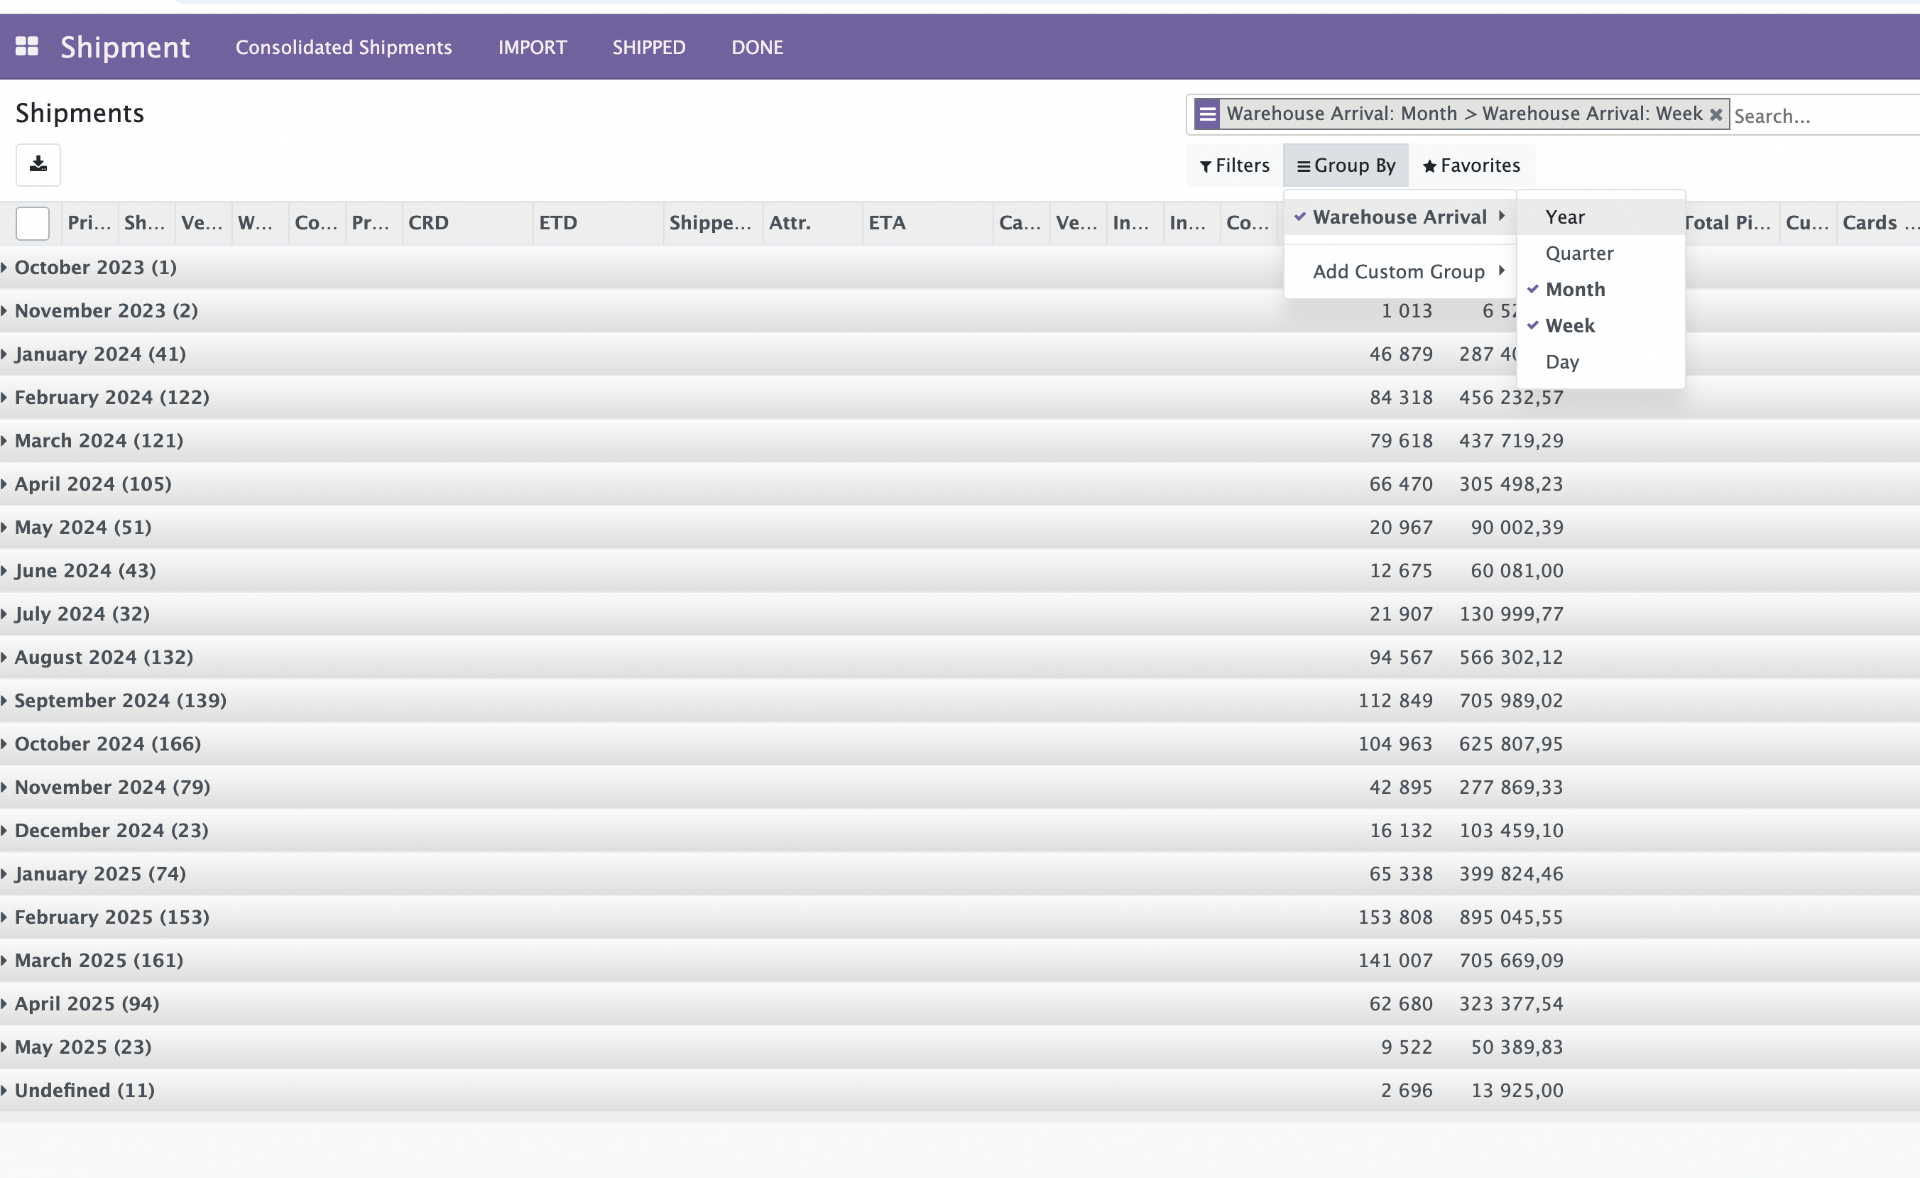Open the Favorites star menu
1920x1178 pixels.
point(1471,166)
